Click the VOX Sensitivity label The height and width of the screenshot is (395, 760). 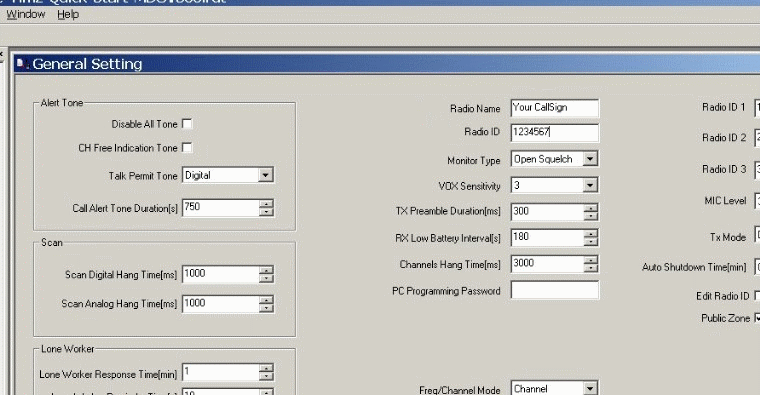click(x=469, y=186)
